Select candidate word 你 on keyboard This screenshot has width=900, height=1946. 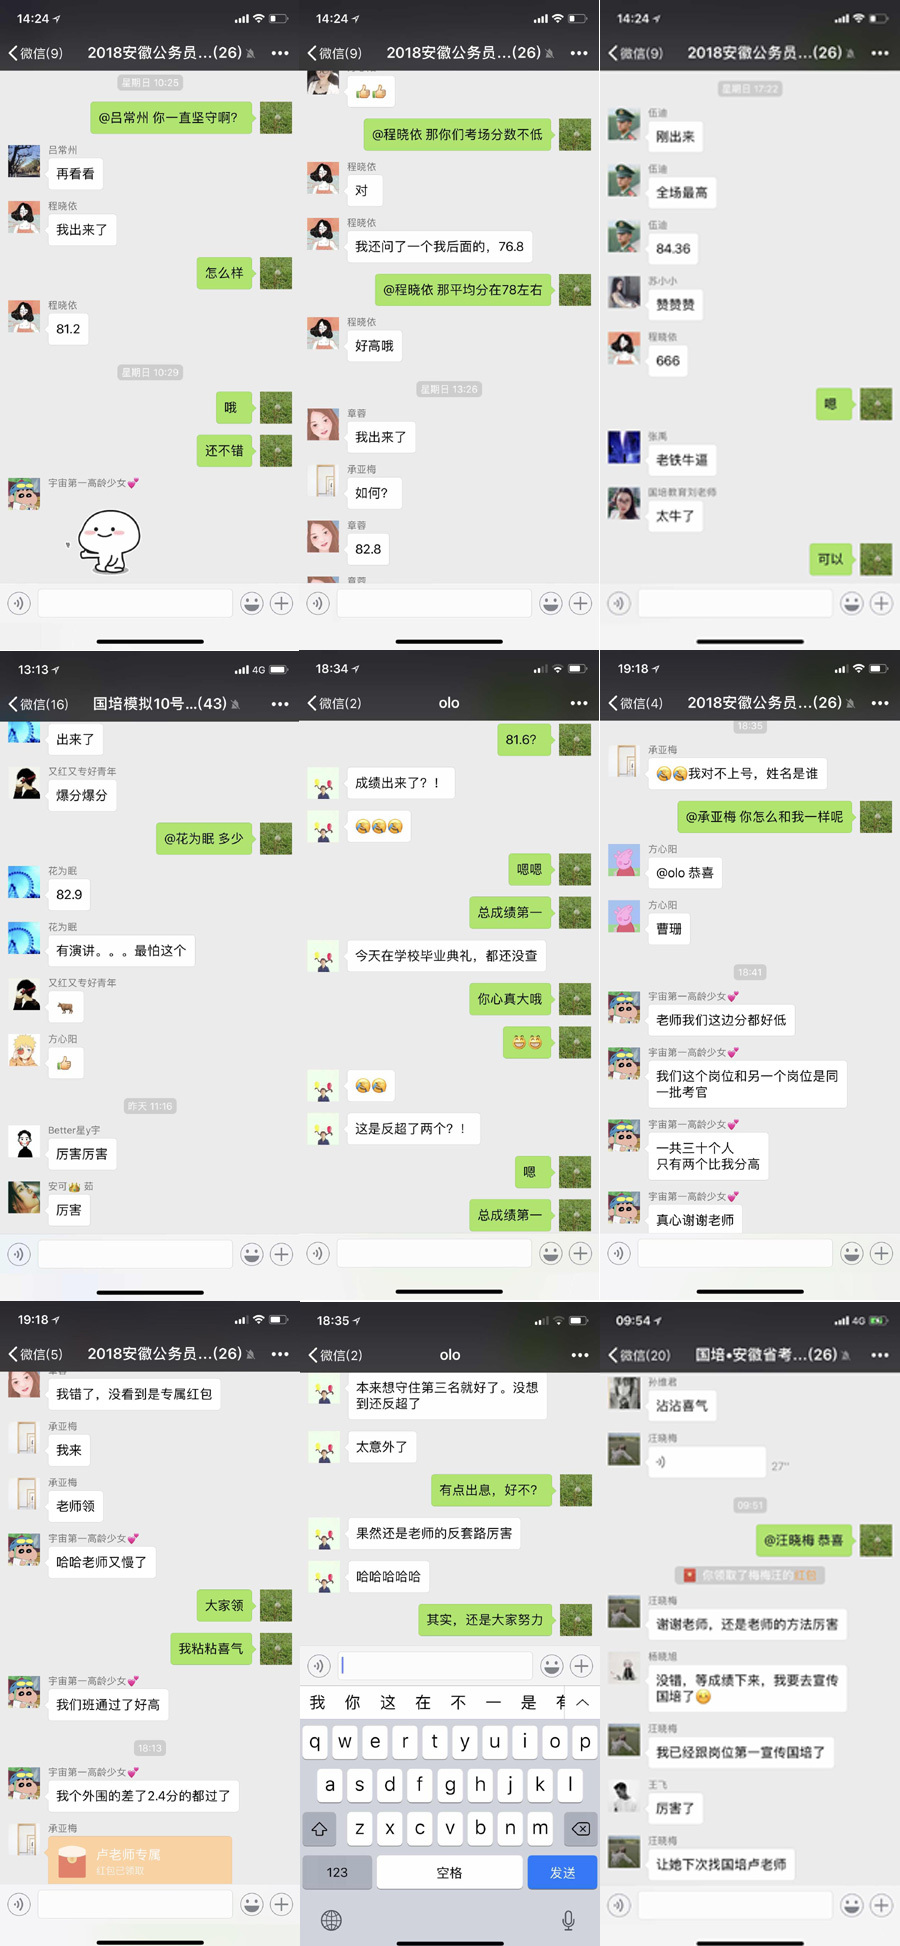tap(352, 1702)
